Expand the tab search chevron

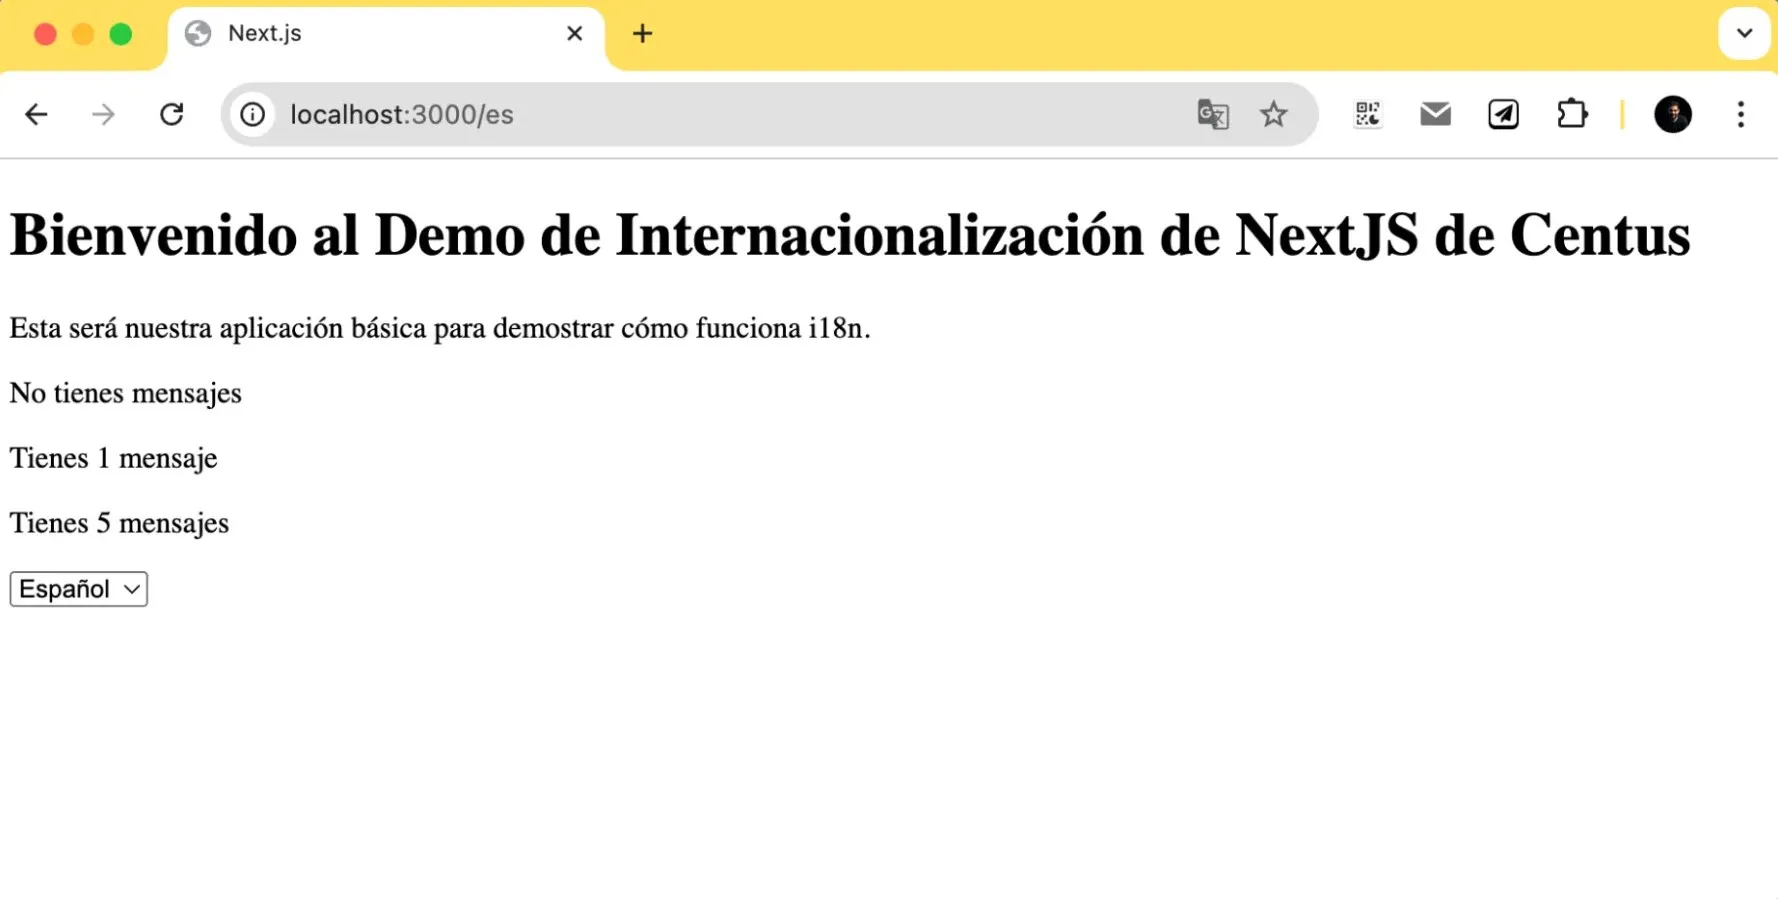pyautogui.click(x=1744, y=33)
